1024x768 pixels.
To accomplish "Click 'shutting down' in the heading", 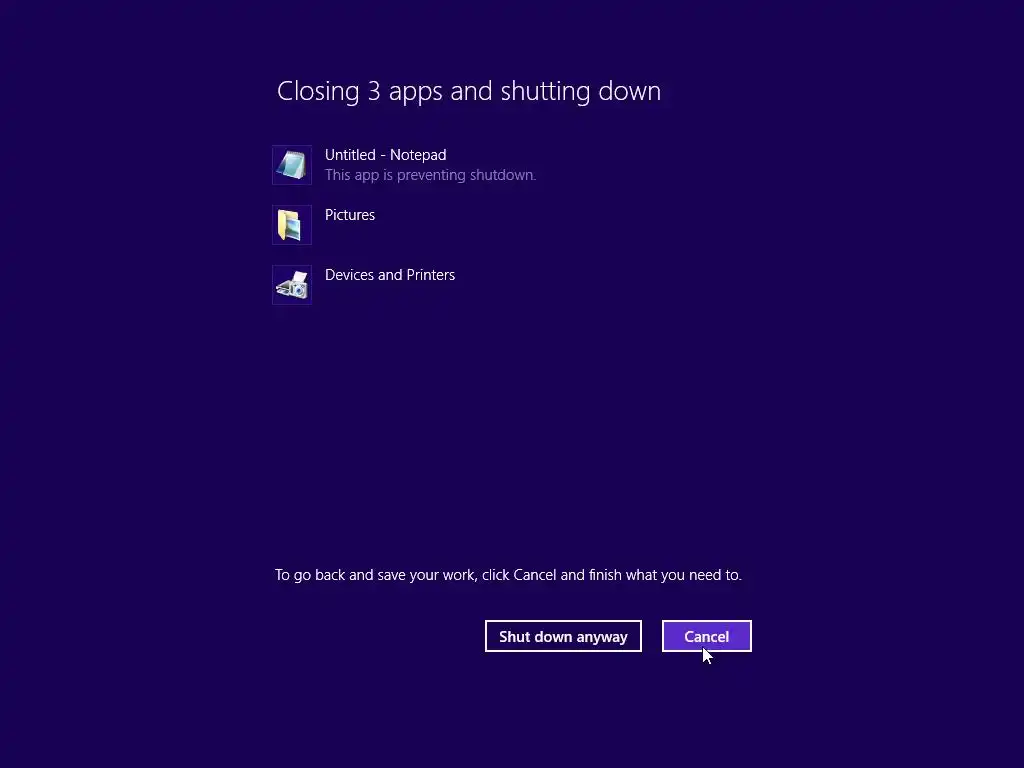I will pos(581,91).
